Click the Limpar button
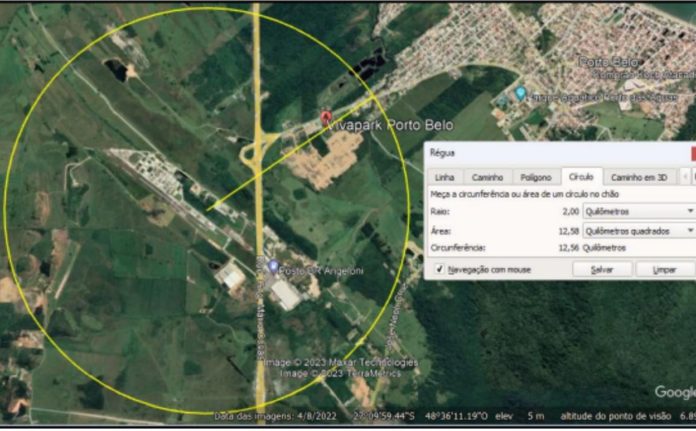This screenshot has width=696, height=431. point(664,269)
